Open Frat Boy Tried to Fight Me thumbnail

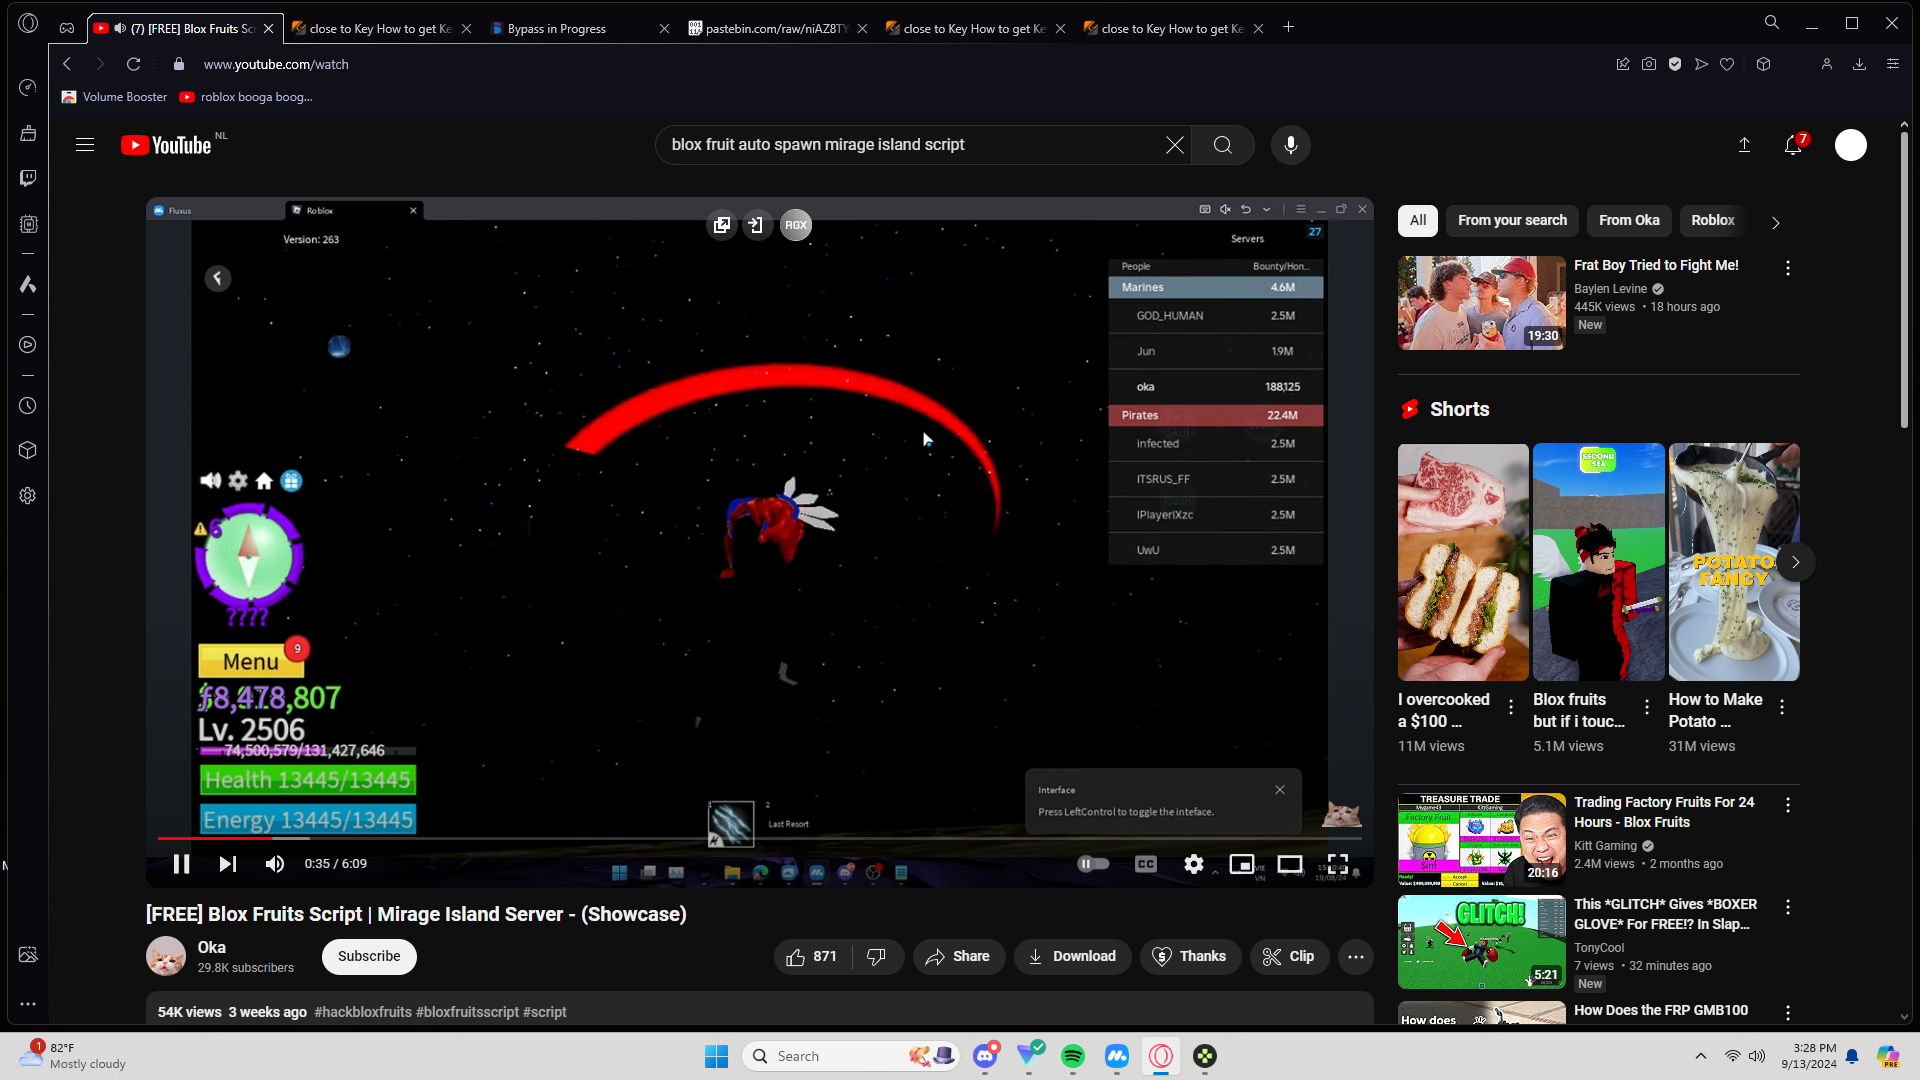pyautogui.click(x=1482, y=303)
